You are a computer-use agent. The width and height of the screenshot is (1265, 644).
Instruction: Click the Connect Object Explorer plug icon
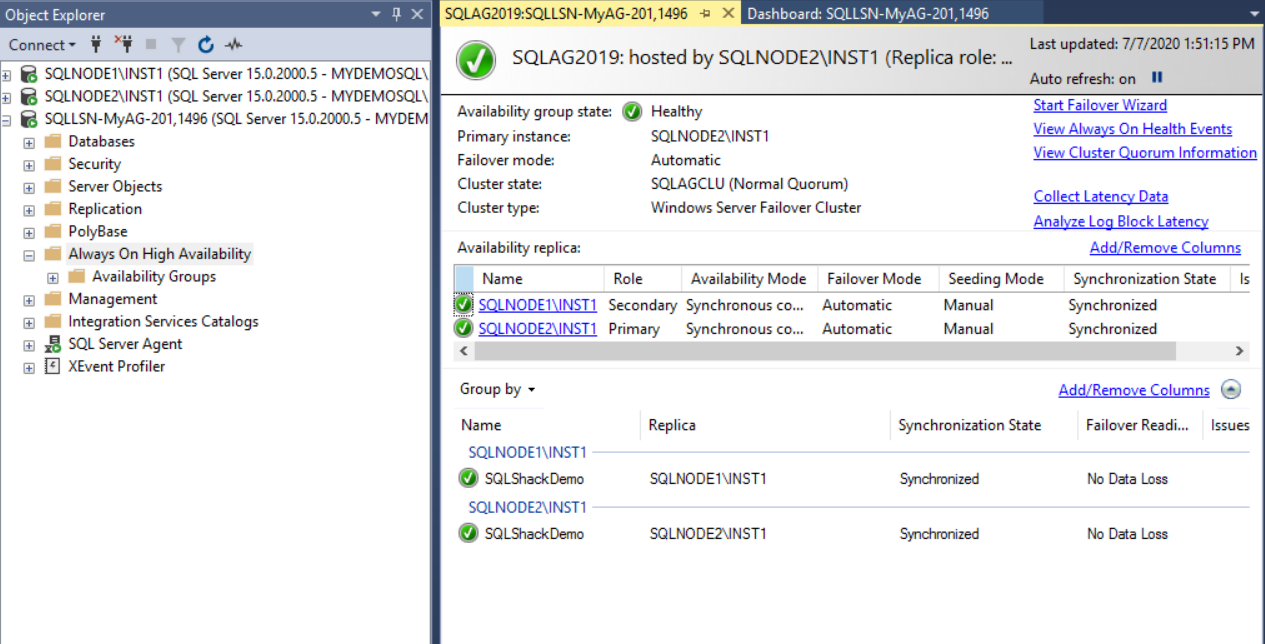(x=96, y=44)
